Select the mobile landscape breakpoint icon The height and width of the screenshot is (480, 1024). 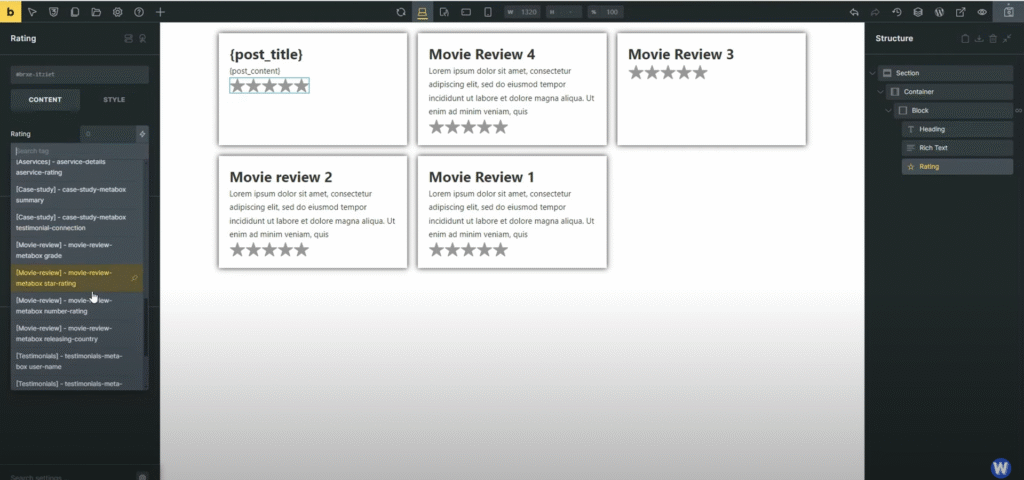pyautogui.click(x=466, y=12)
